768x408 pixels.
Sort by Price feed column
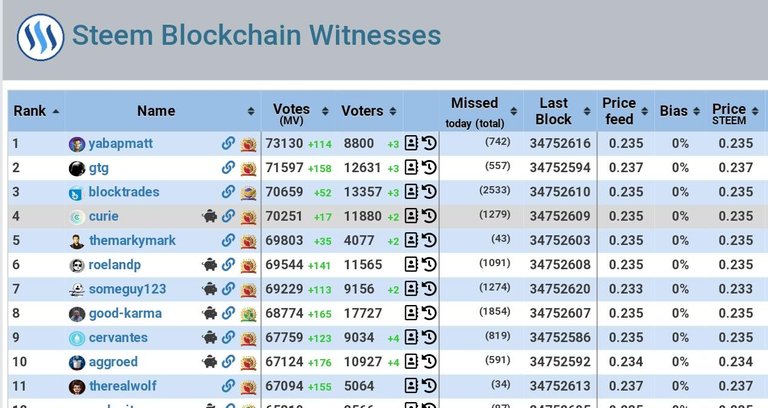point(625,111)
